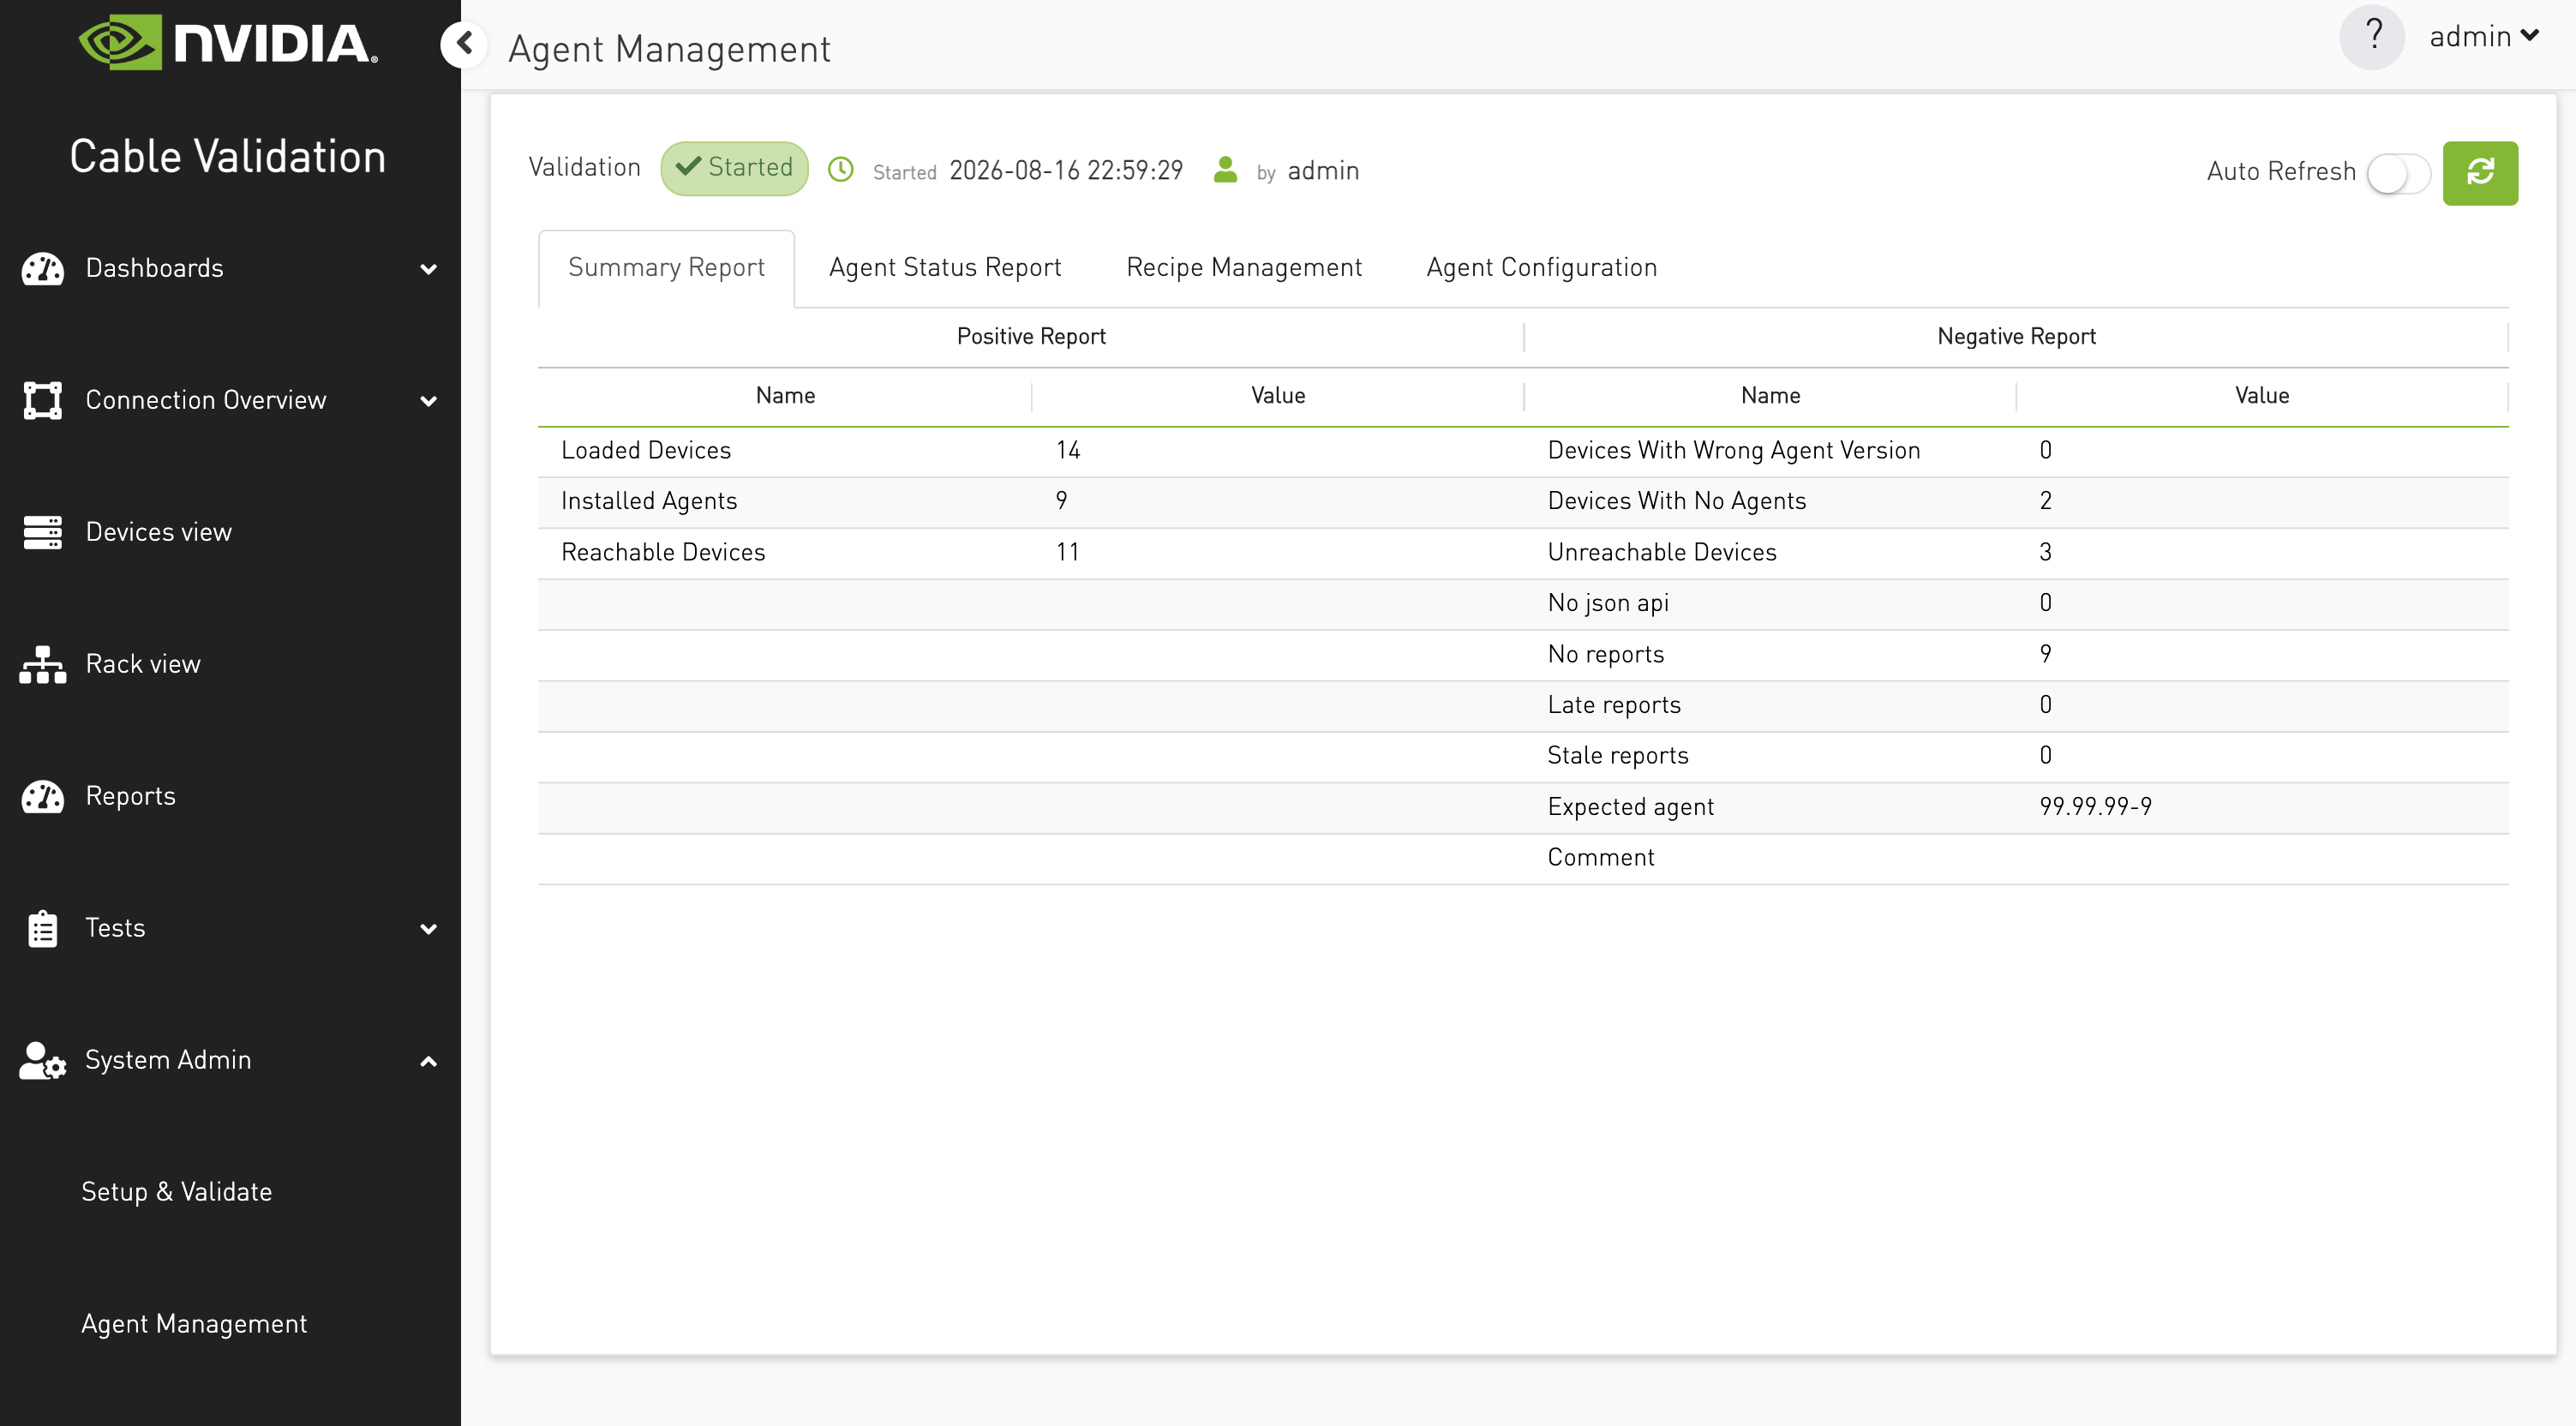Click the start timestamp 2026-08-16 22:59:29

coord(1066,170)
